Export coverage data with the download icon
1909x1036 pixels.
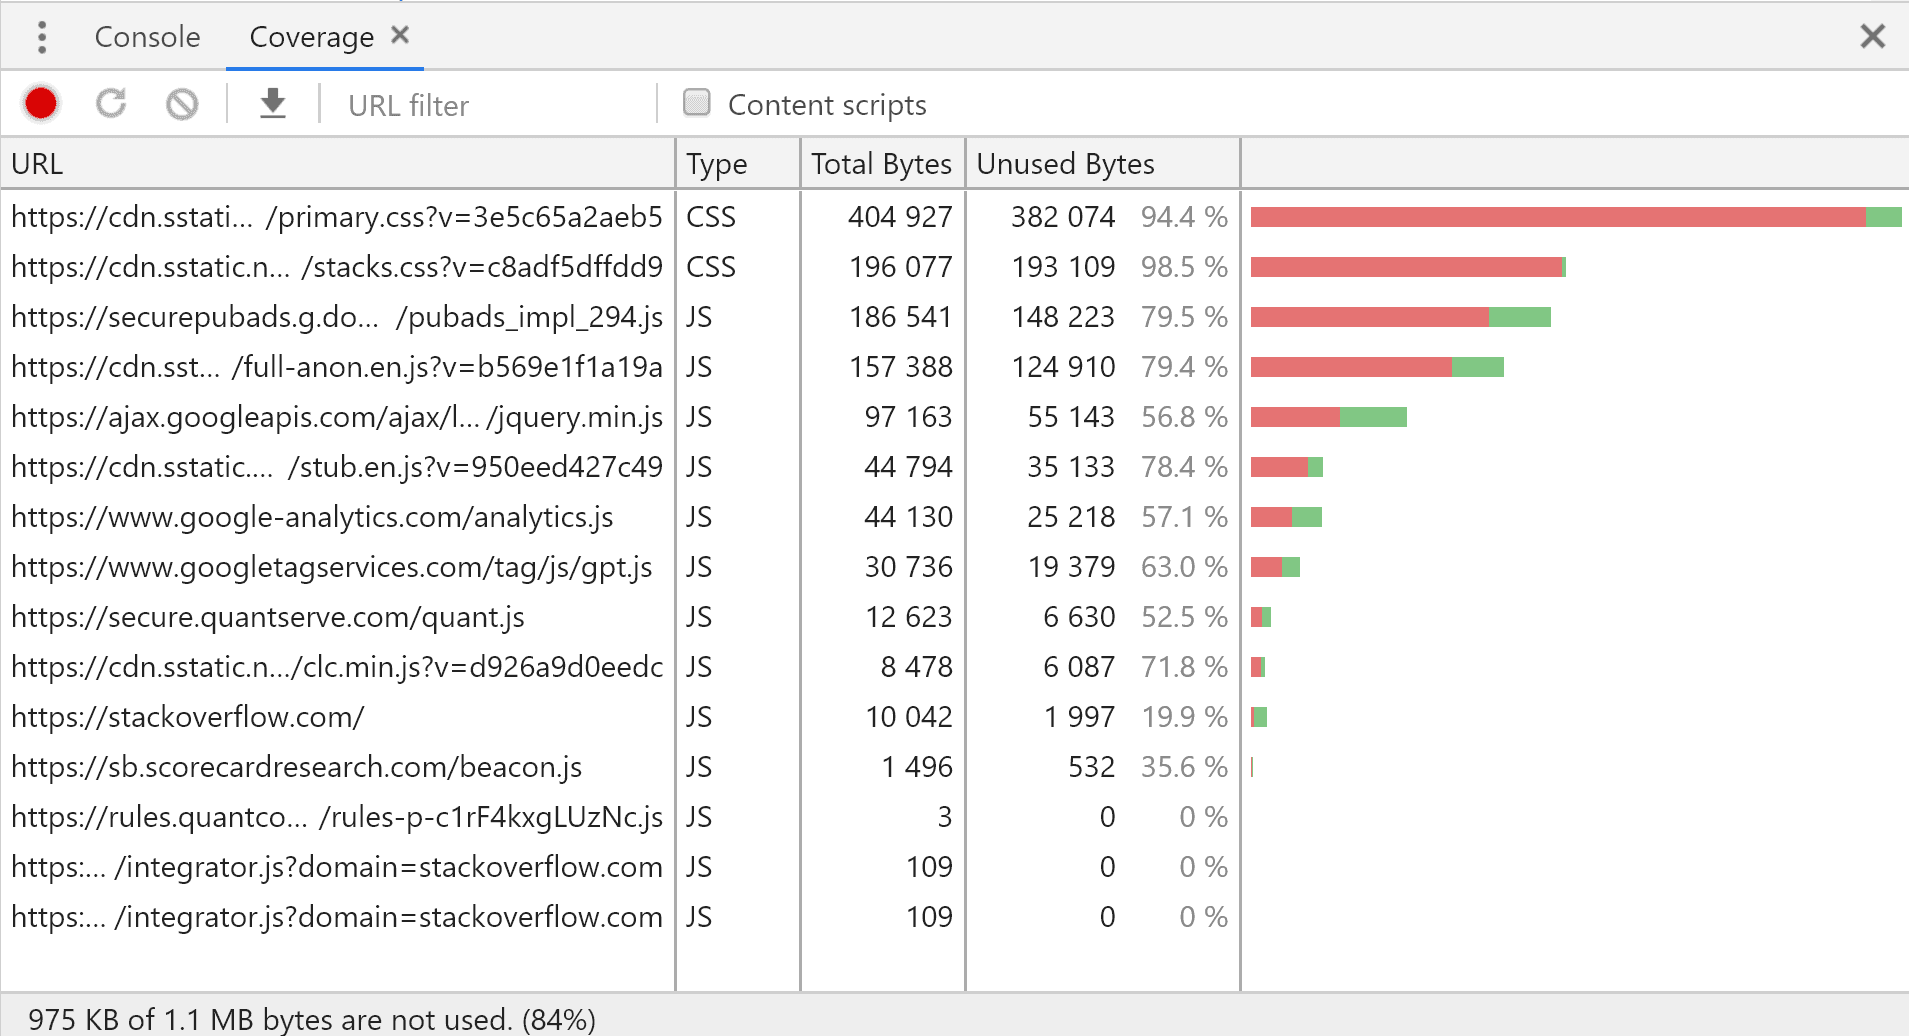click(272, 104)
